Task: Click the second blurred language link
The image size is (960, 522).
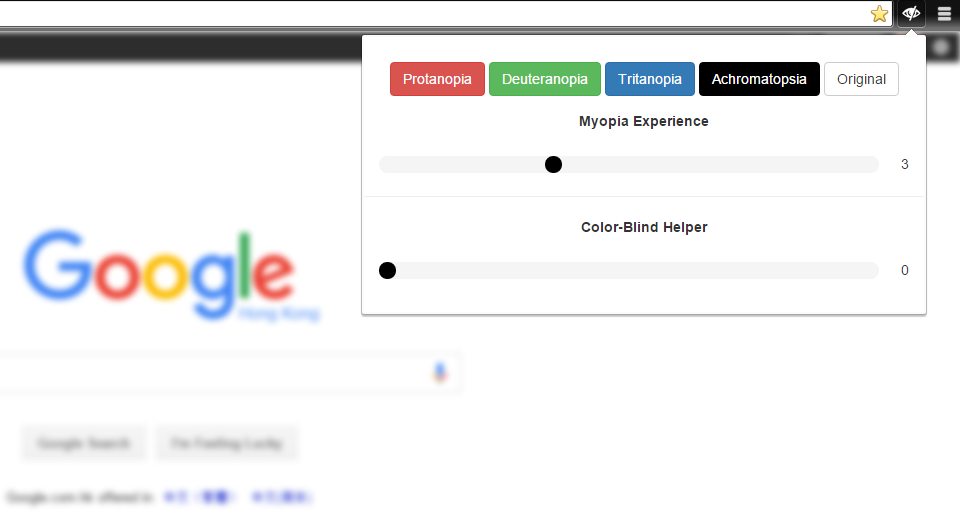Action: 281,497
